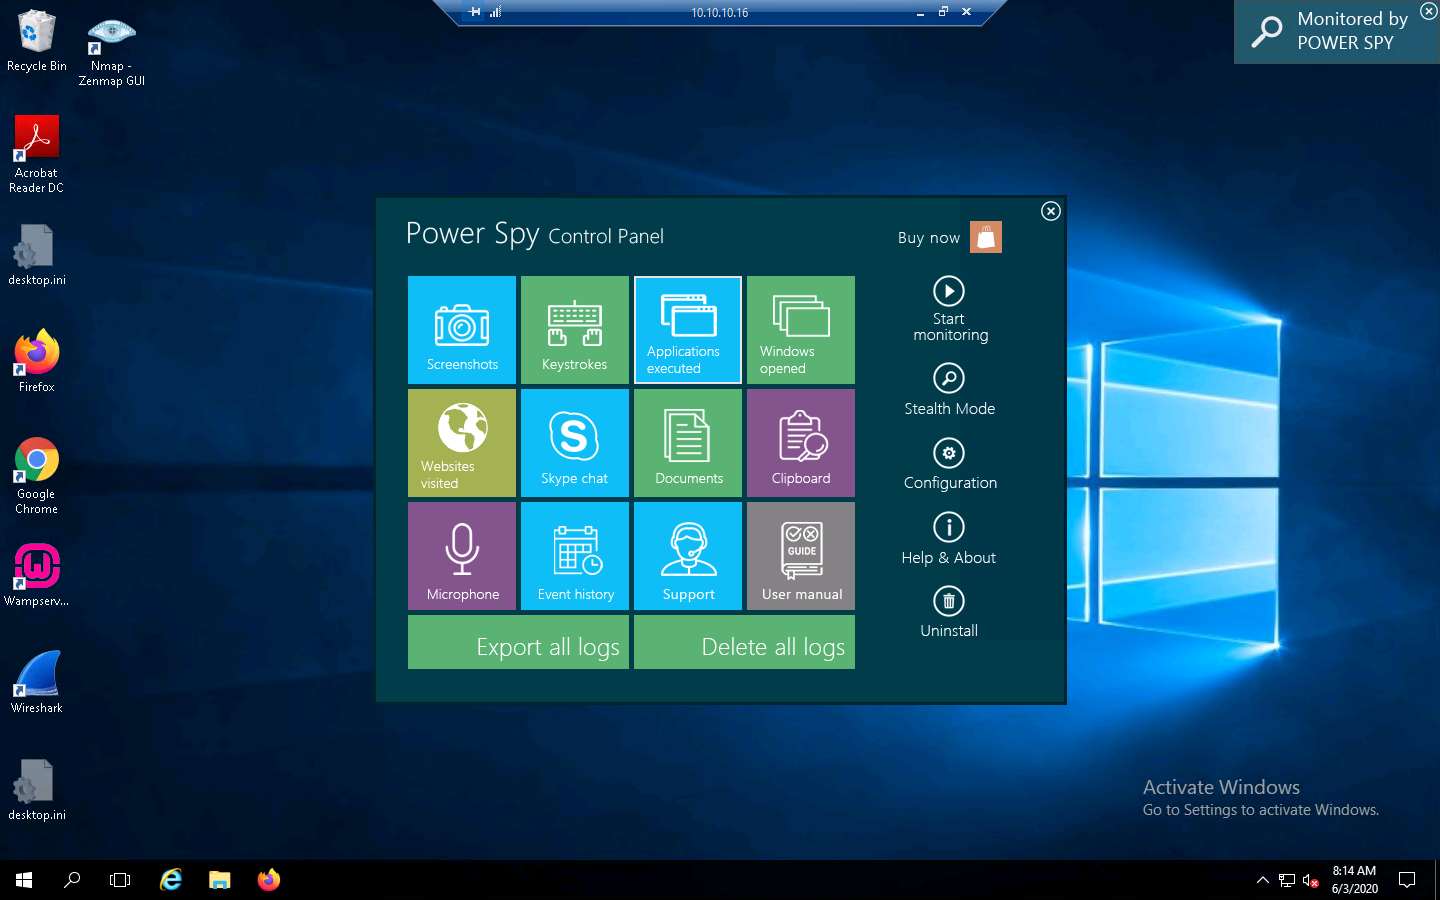Screen dimensions: 1440x900
Task: Click the signal icon on remote session bar
Action: click(x=495, y=12)
